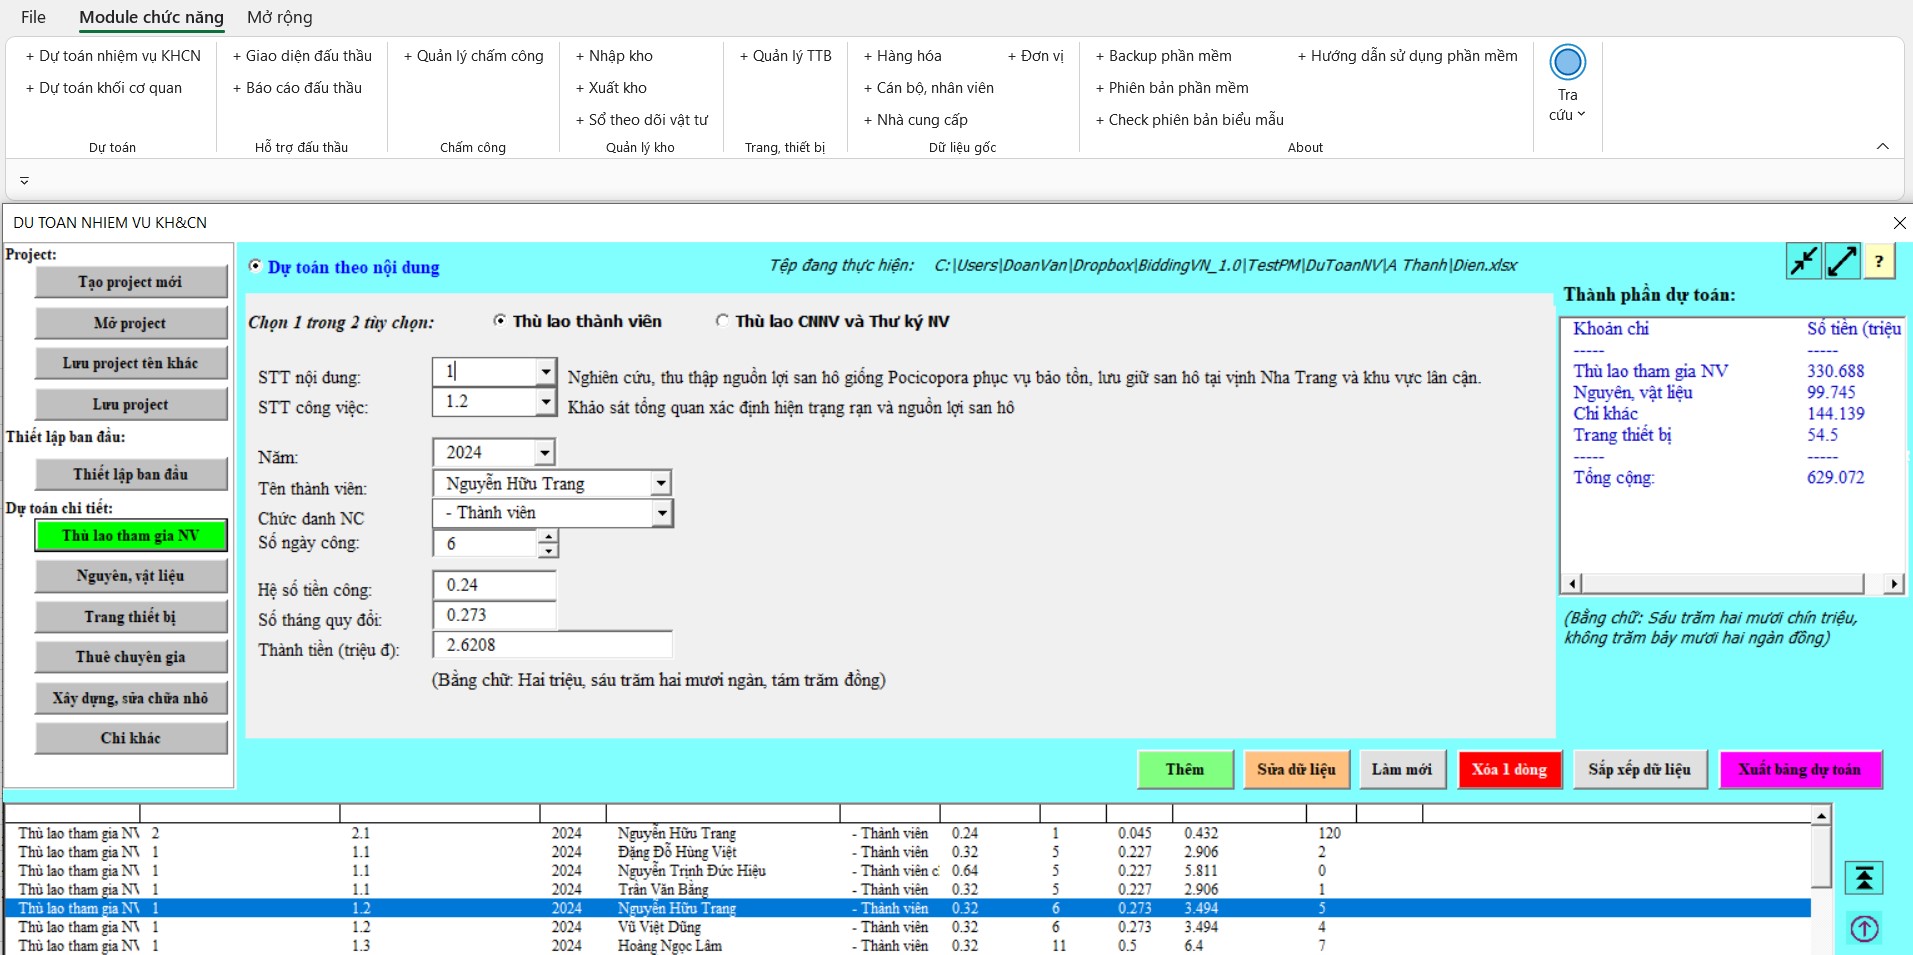
Task: Click the red Xóa 1 dòng button
Action: pos(1508,769)
